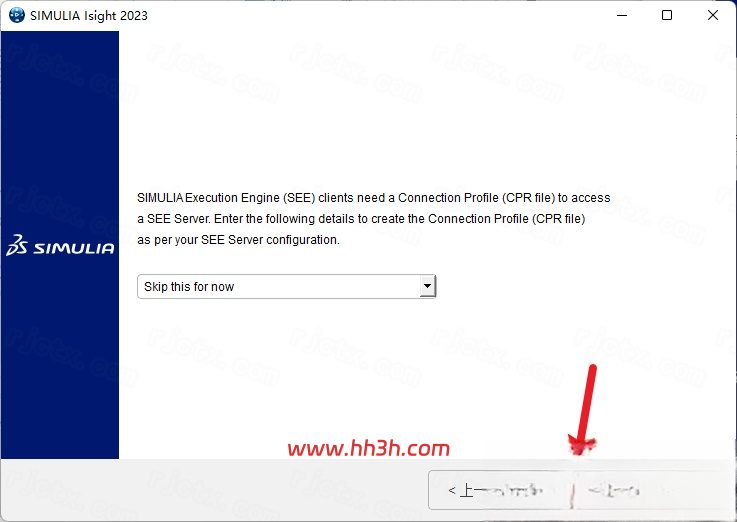Viewport: 737px width, 522px height.
Task: Click the SIMULIA Isight title bar icon
Action: click(16, 16)
